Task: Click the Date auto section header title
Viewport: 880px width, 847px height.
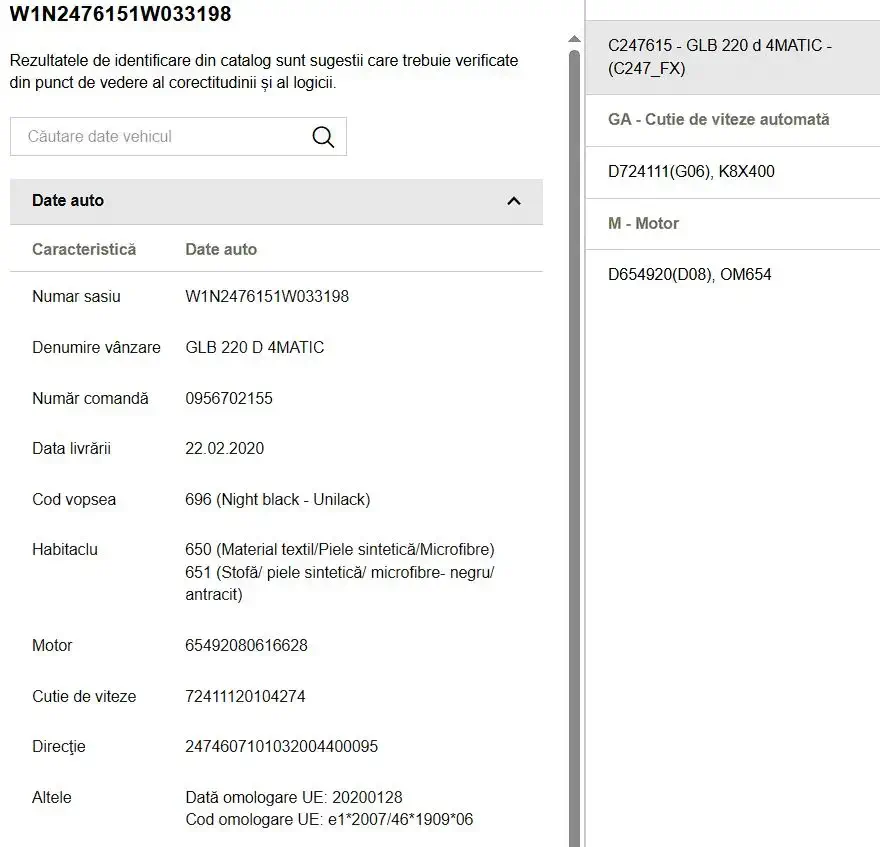Action: pos(68,200)
